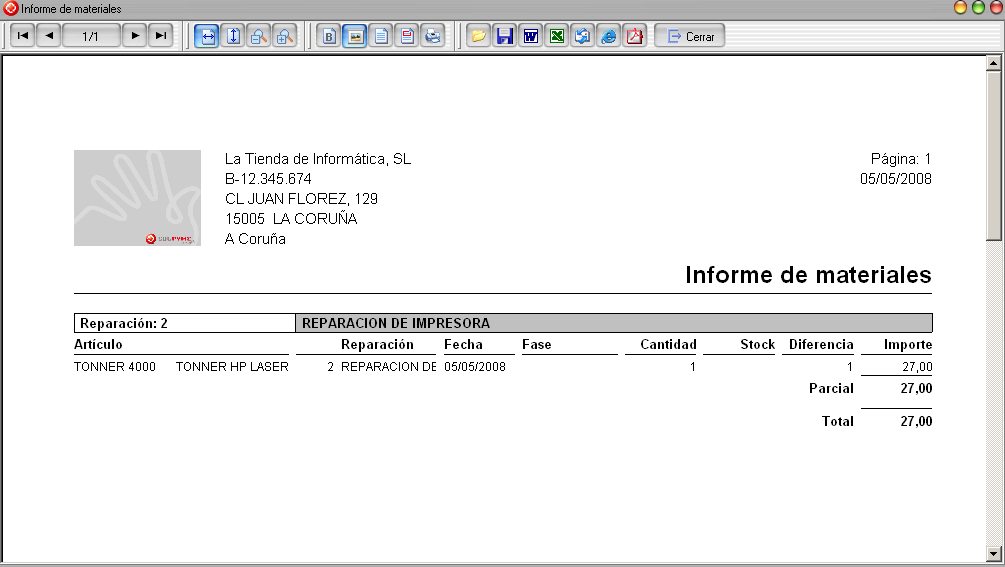Click the B toolbar icon
Image resolution: width=1005 pixels, height=567 pixels.
pyautogui.click(x=329, y=36)
